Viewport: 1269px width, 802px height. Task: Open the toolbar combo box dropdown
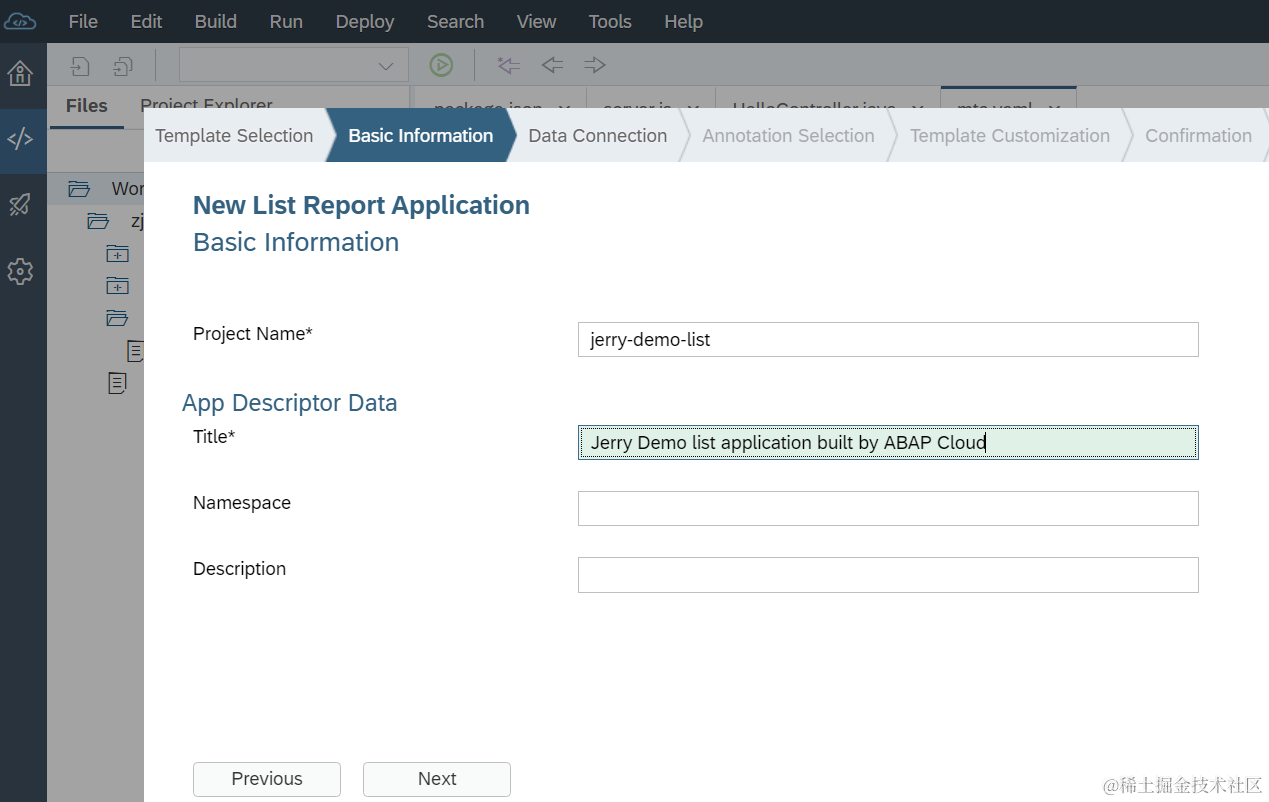coord(294,65)
